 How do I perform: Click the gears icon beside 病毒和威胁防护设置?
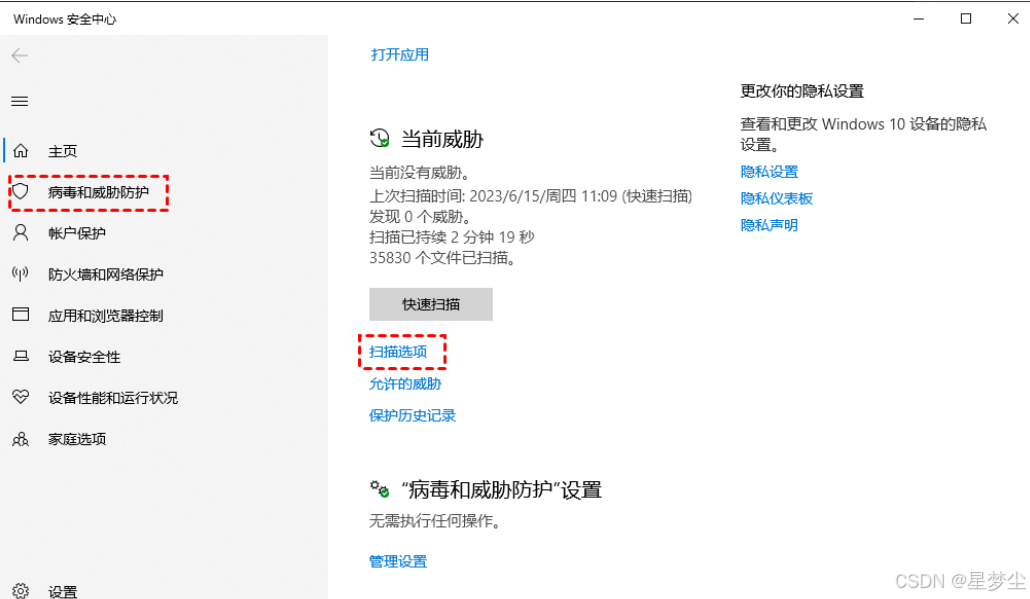pyautogui.click(x=380, y=489)
